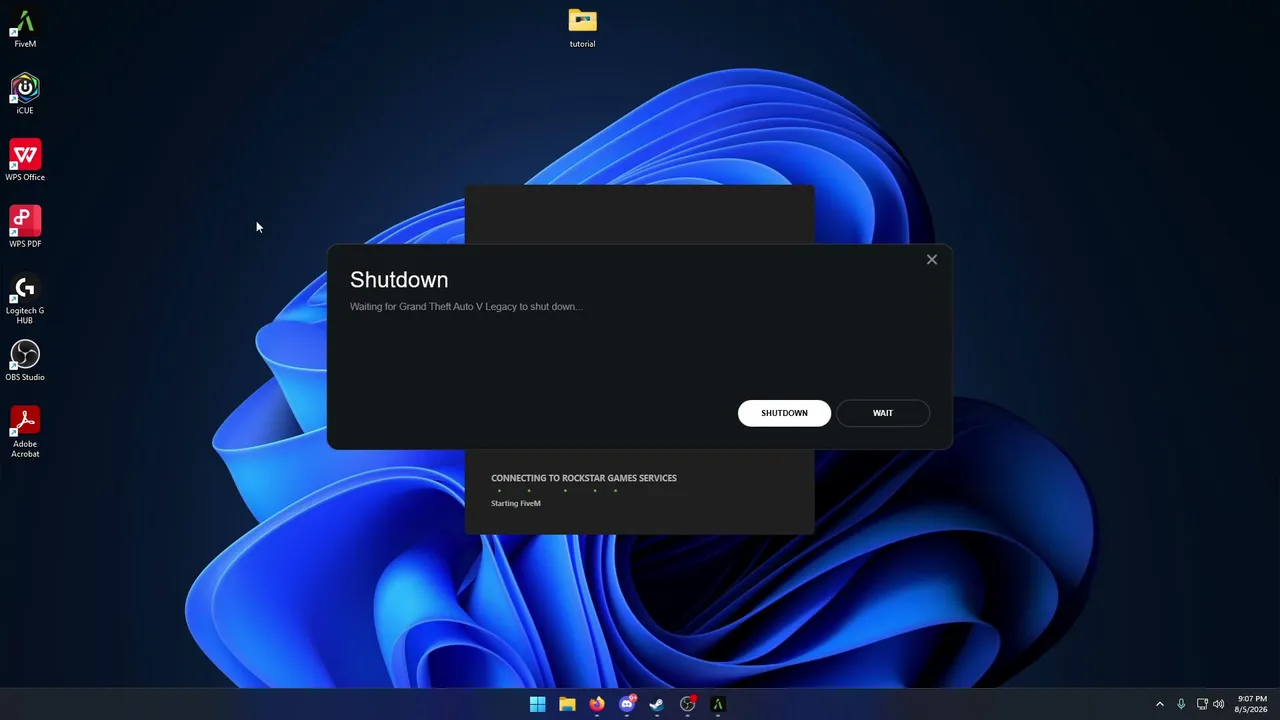Open File Explorer from the taskbar
Image resolution: width=1280 pixels, height=720 pixels.
567,704
